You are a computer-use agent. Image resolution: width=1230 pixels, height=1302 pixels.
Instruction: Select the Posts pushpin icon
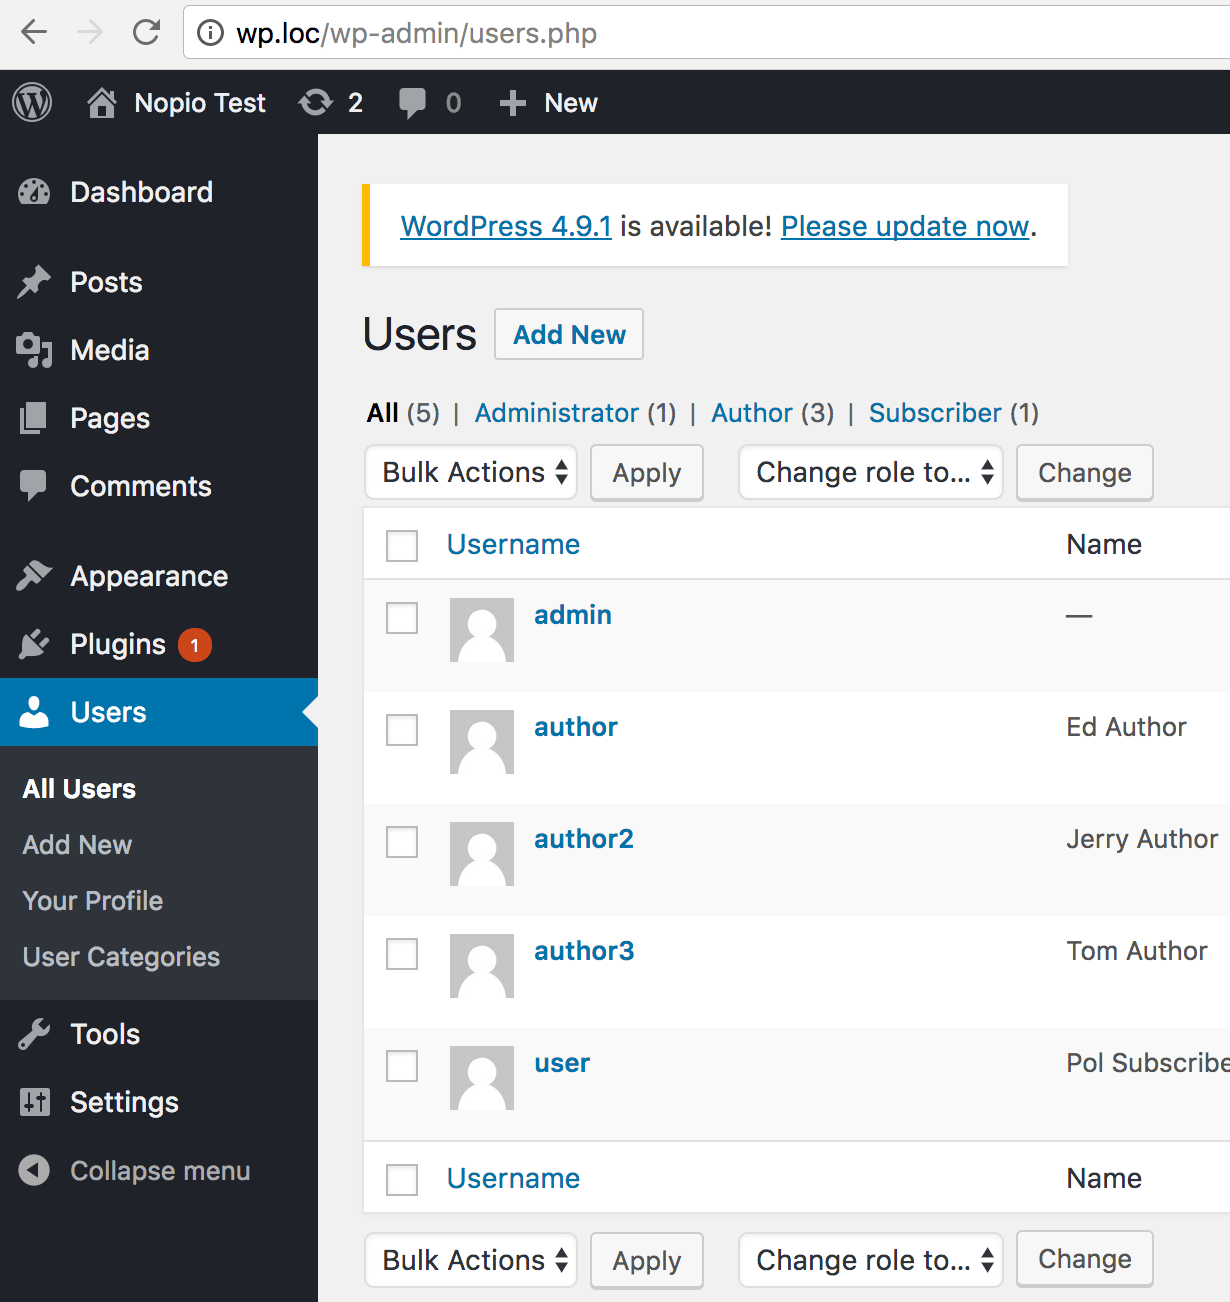34,282
